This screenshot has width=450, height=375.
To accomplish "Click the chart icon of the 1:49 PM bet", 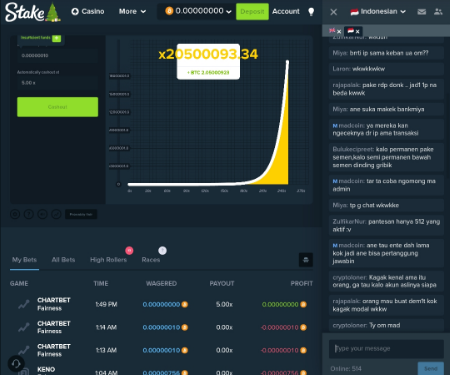I will tap(24, 304).
